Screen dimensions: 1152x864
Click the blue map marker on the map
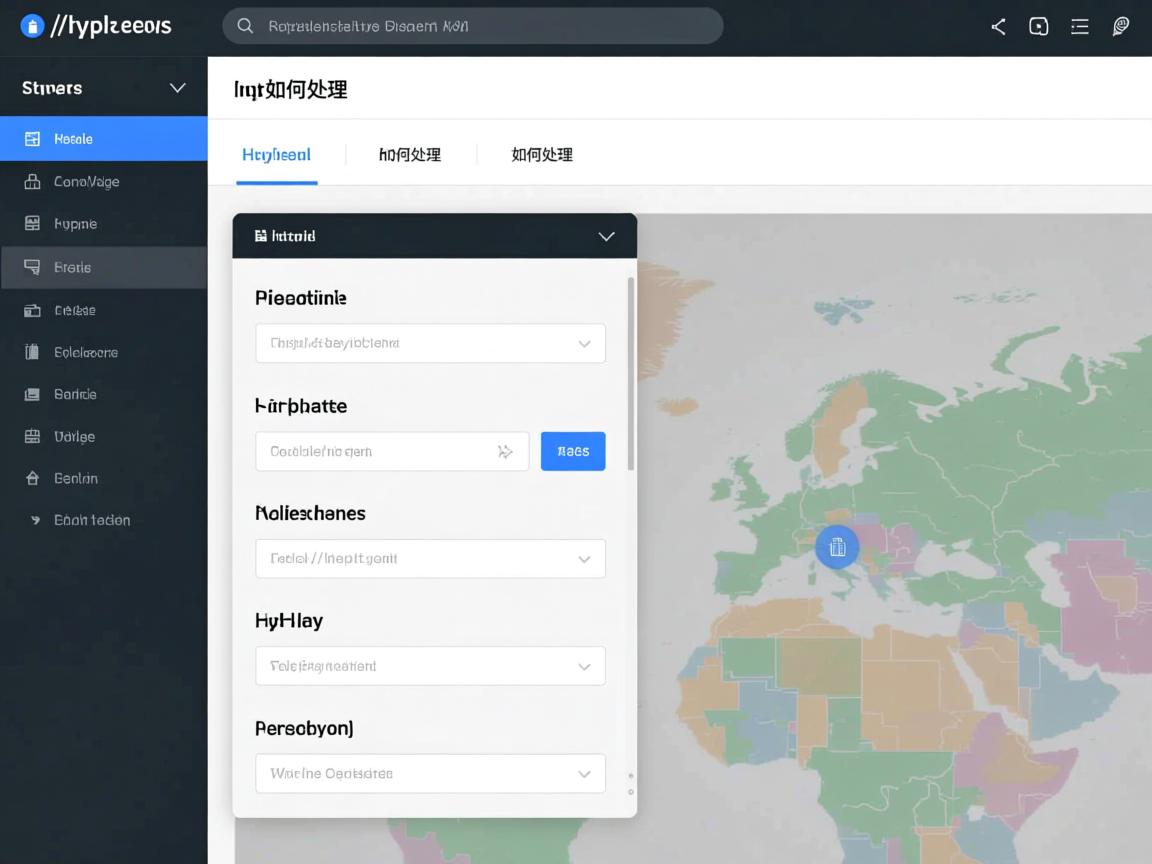pos(837,547)
